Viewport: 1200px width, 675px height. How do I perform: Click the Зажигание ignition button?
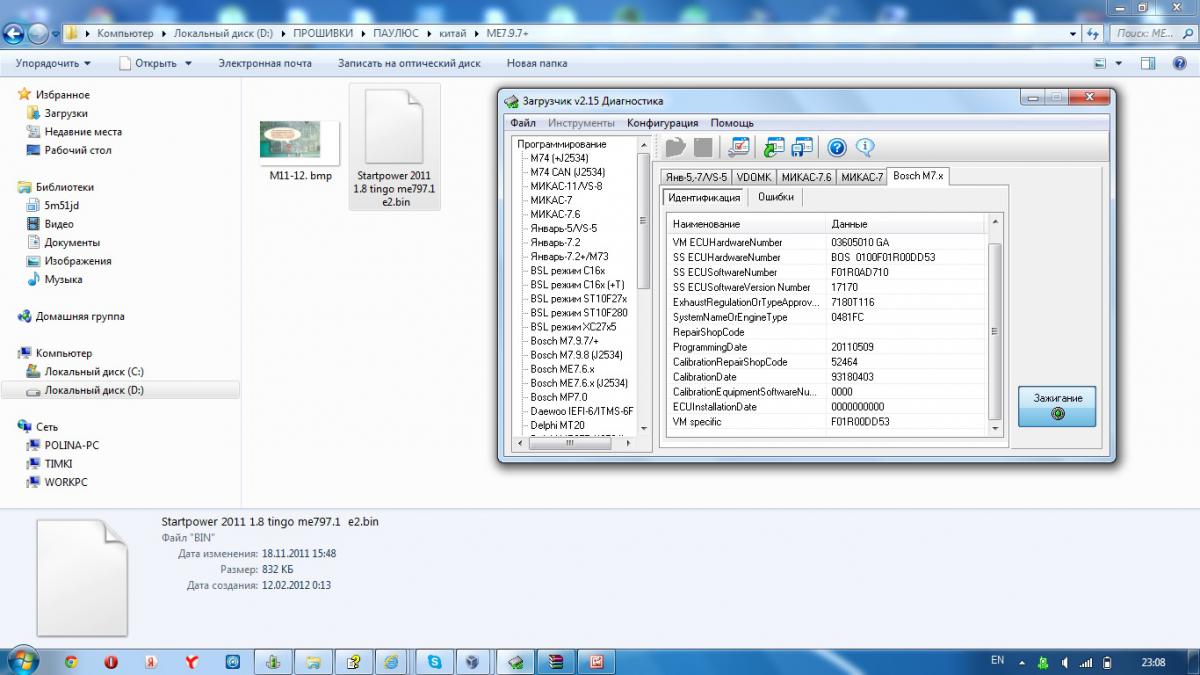coord(1058,405)
